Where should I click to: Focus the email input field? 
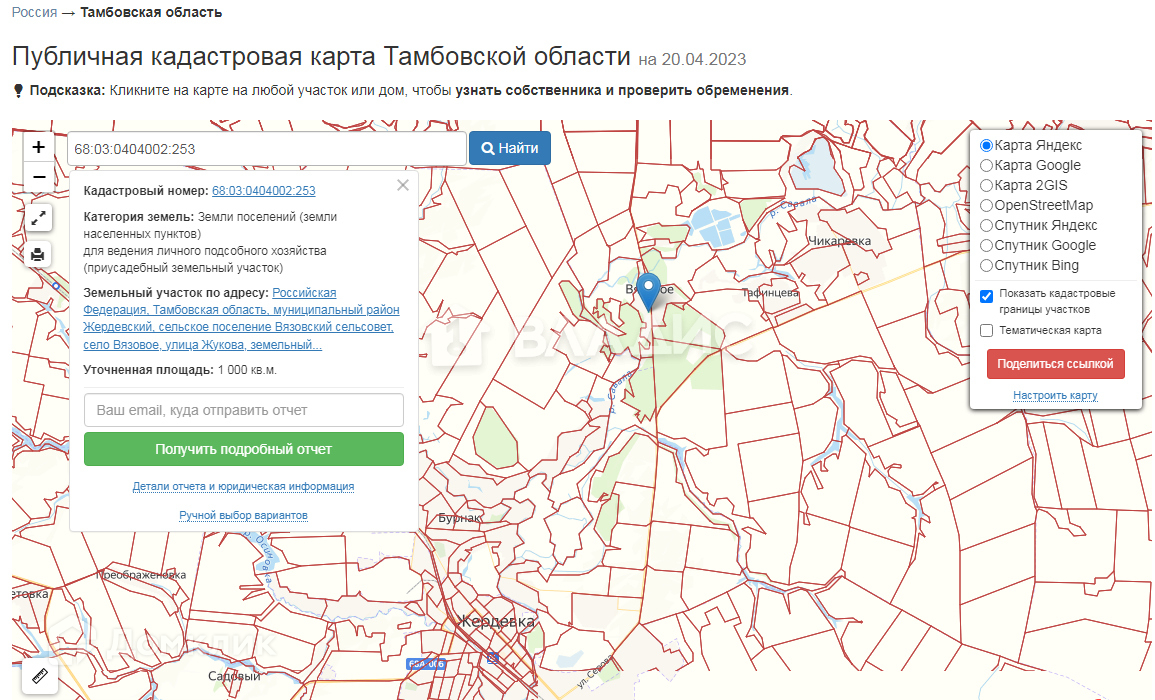click(x=244, y=410)
